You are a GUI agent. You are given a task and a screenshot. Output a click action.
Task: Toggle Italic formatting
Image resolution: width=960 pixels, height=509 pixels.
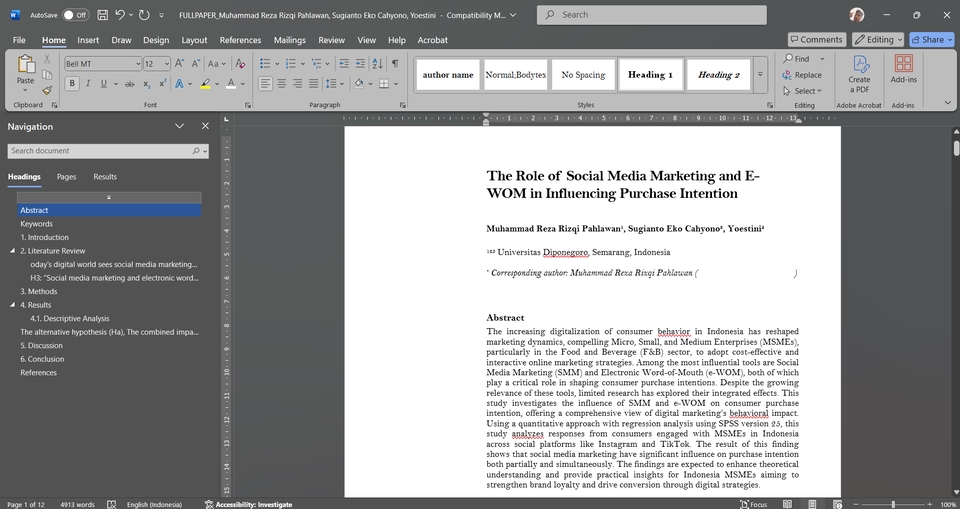(x=88, y=84)
